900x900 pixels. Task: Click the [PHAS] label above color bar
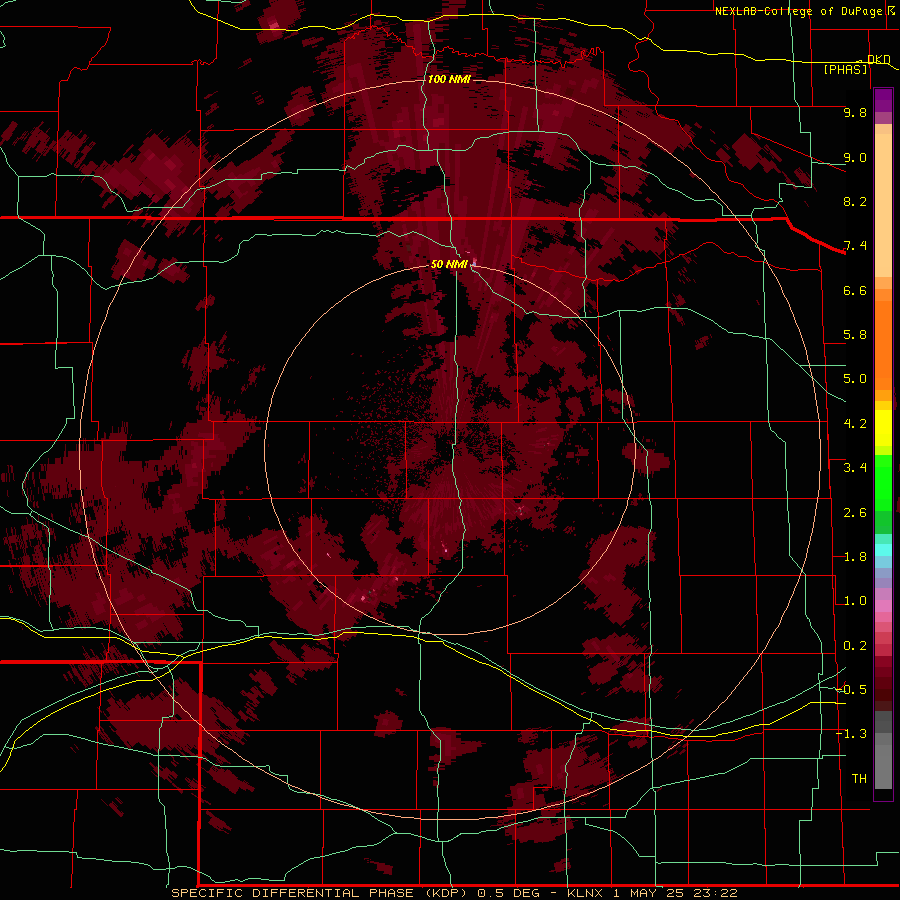click(x=845, y=69)
